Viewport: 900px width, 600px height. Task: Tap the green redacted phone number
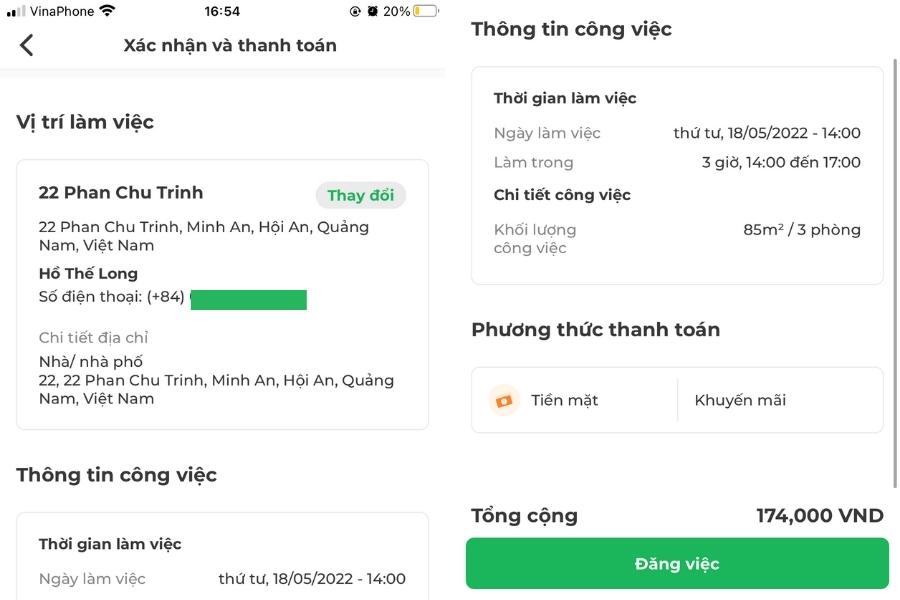pyautogui.click(x=248, y=299)
